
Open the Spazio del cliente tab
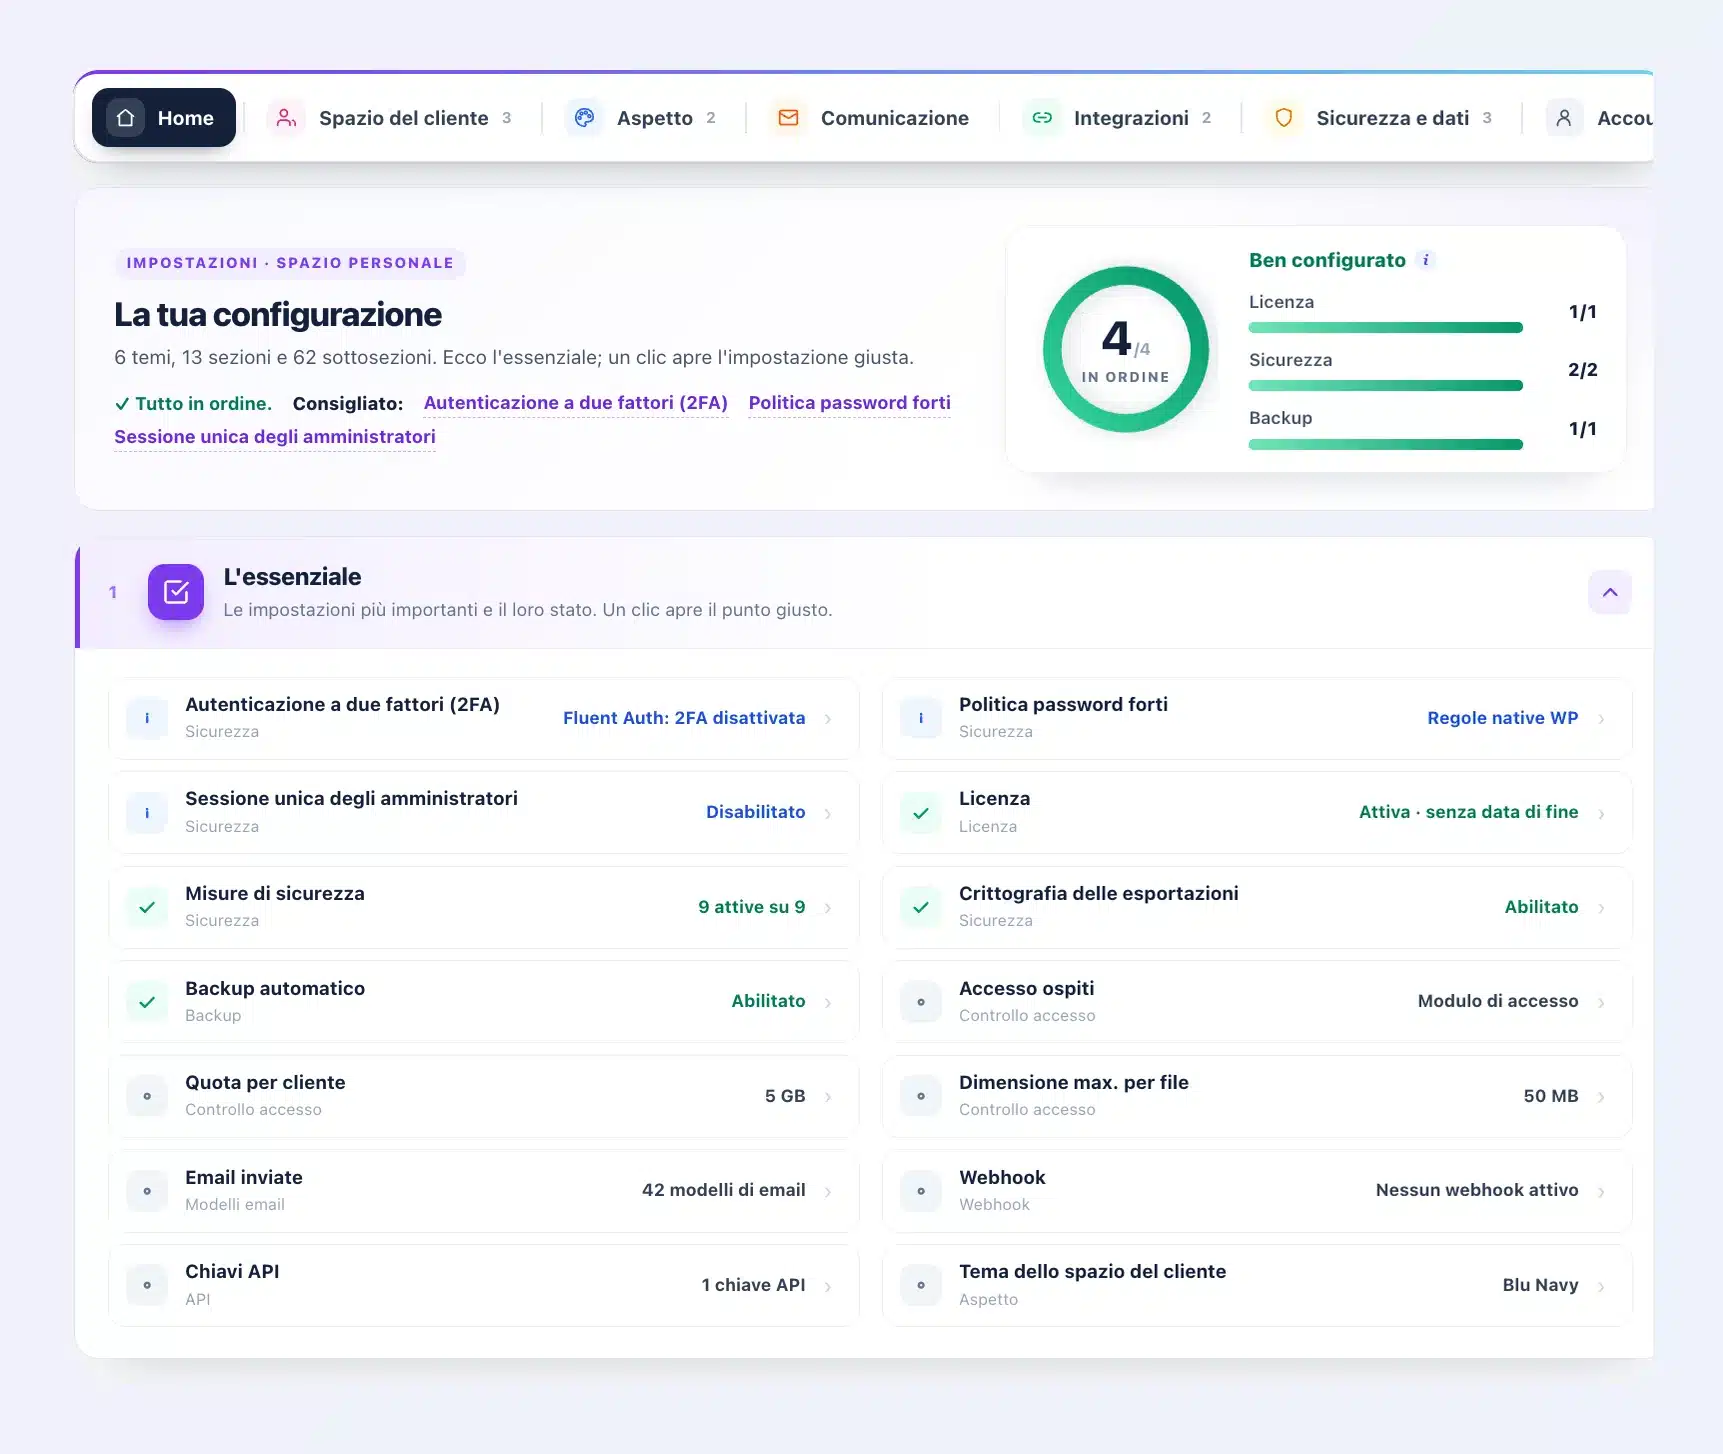click(x=390, y=118)
